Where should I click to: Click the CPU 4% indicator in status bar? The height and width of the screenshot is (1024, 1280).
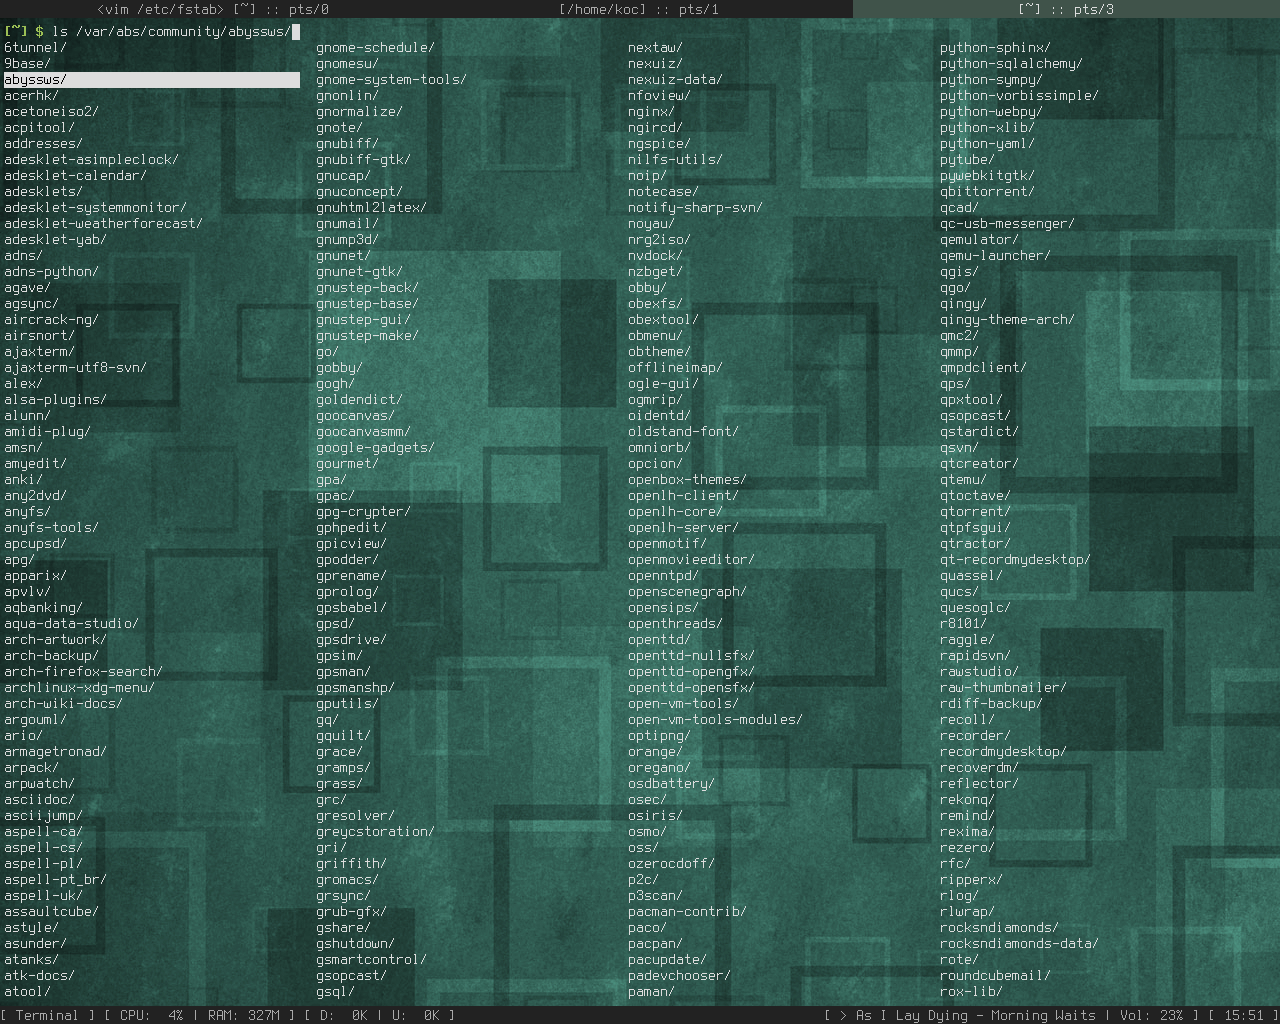(151, 1015)
